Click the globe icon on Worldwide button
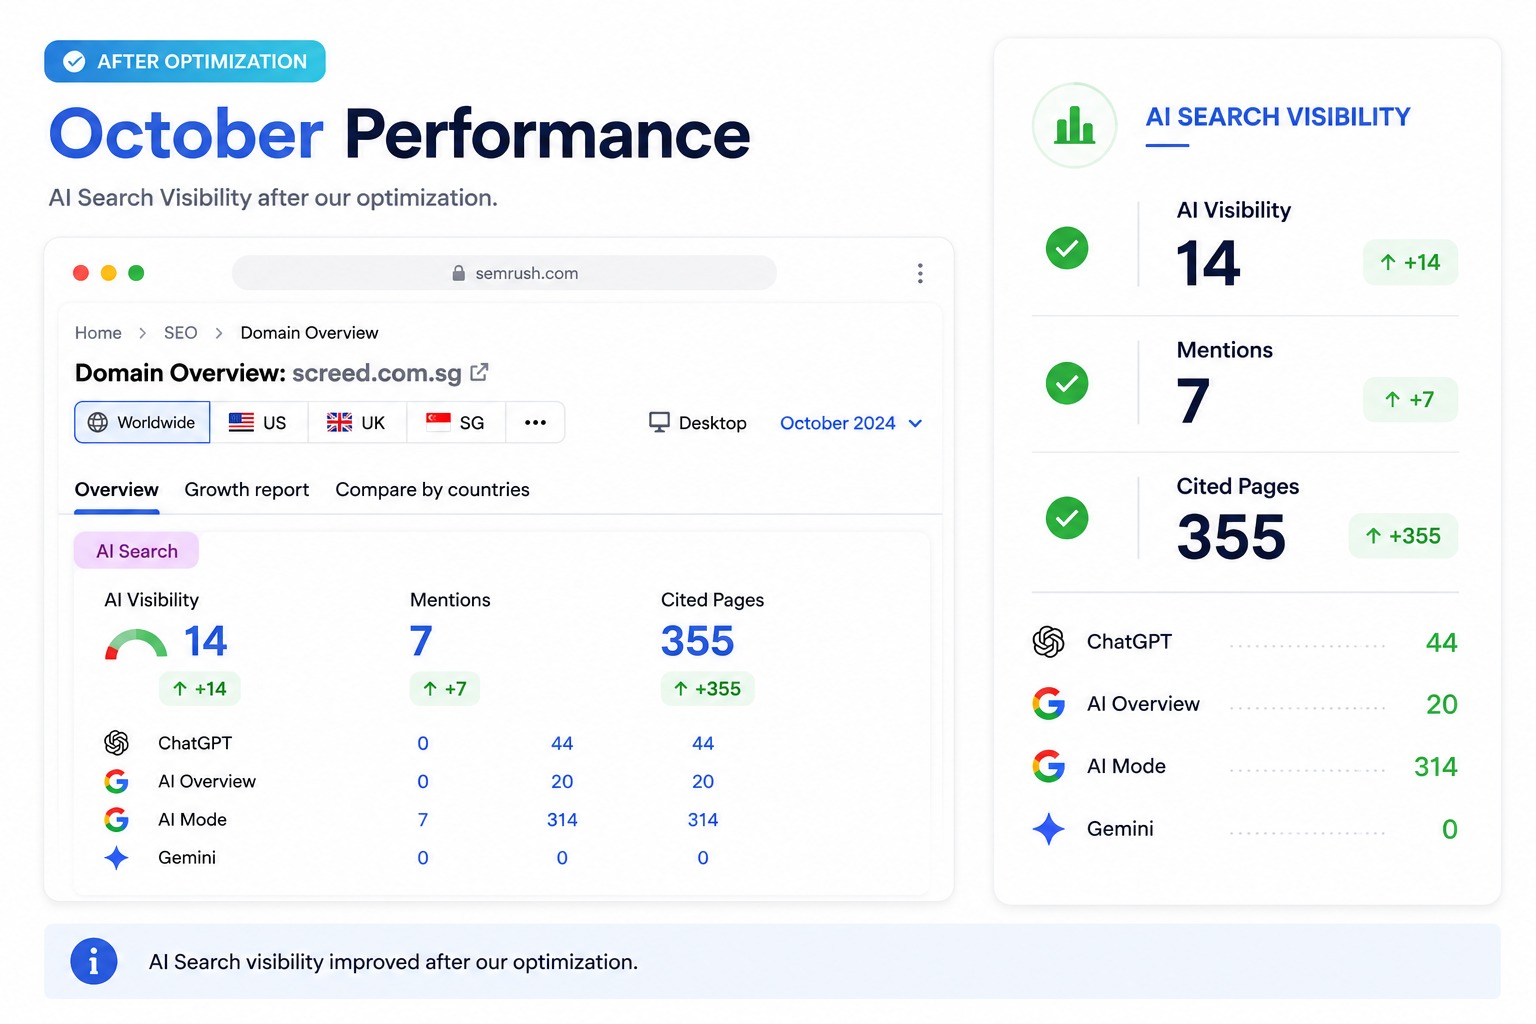 (98, 422)
